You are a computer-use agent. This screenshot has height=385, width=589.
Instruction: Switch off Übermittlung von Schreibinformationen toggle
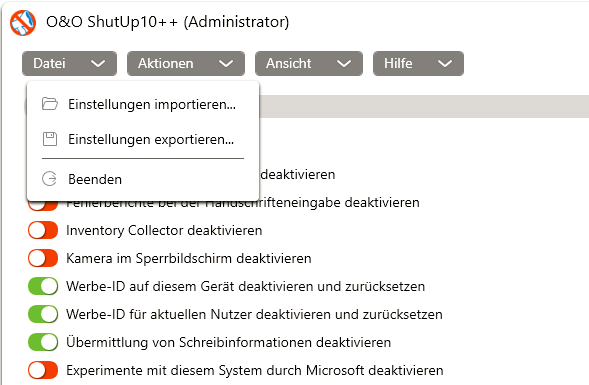pyautogui.click(x=43, y=342)
